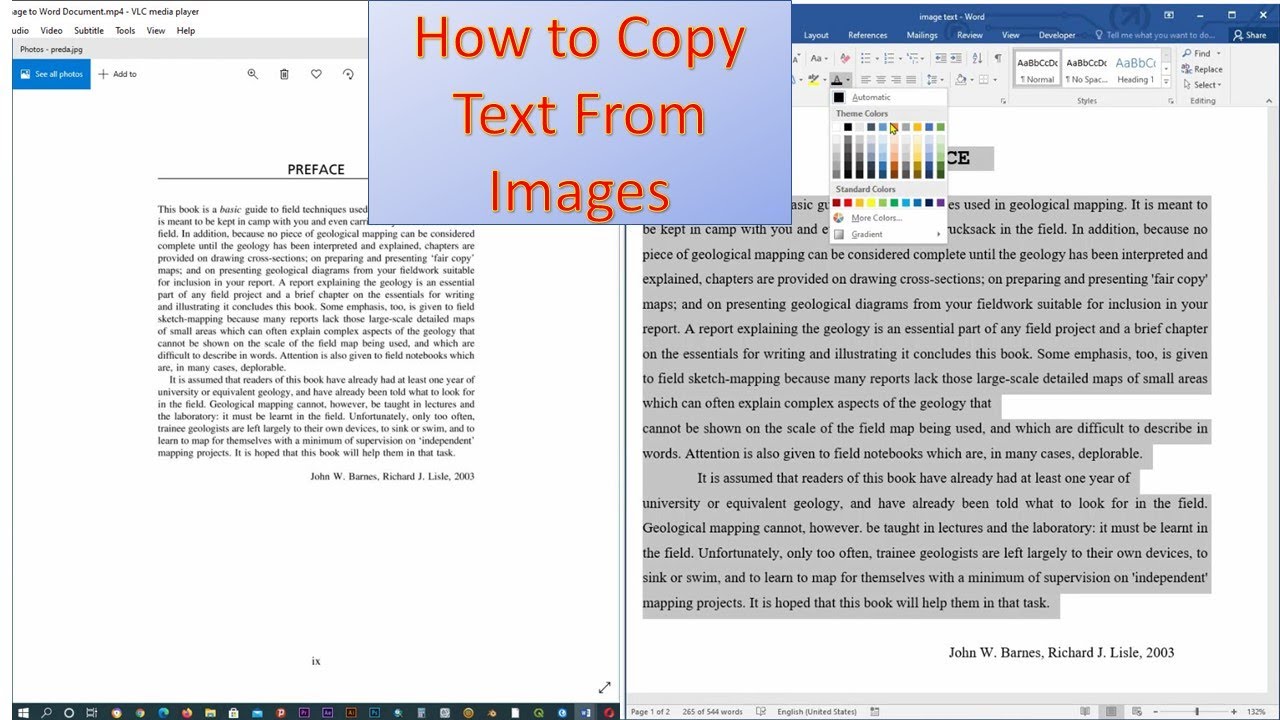1280x720 pixels.
Task: Click the Page 1 of 2 indicator
Action: coord(651,712)
